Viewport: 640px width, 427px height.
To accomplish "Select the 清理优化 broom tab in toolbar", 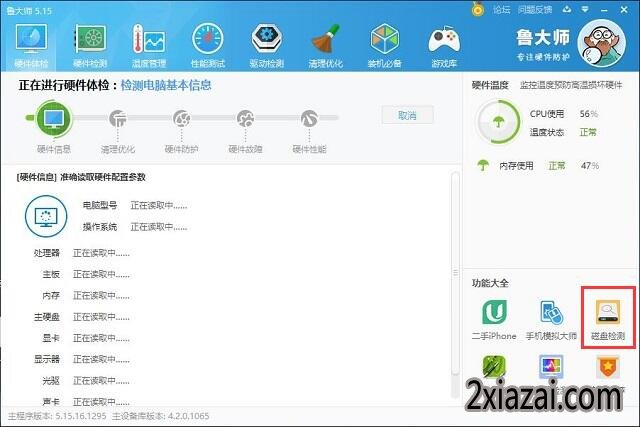I will 325,45.
